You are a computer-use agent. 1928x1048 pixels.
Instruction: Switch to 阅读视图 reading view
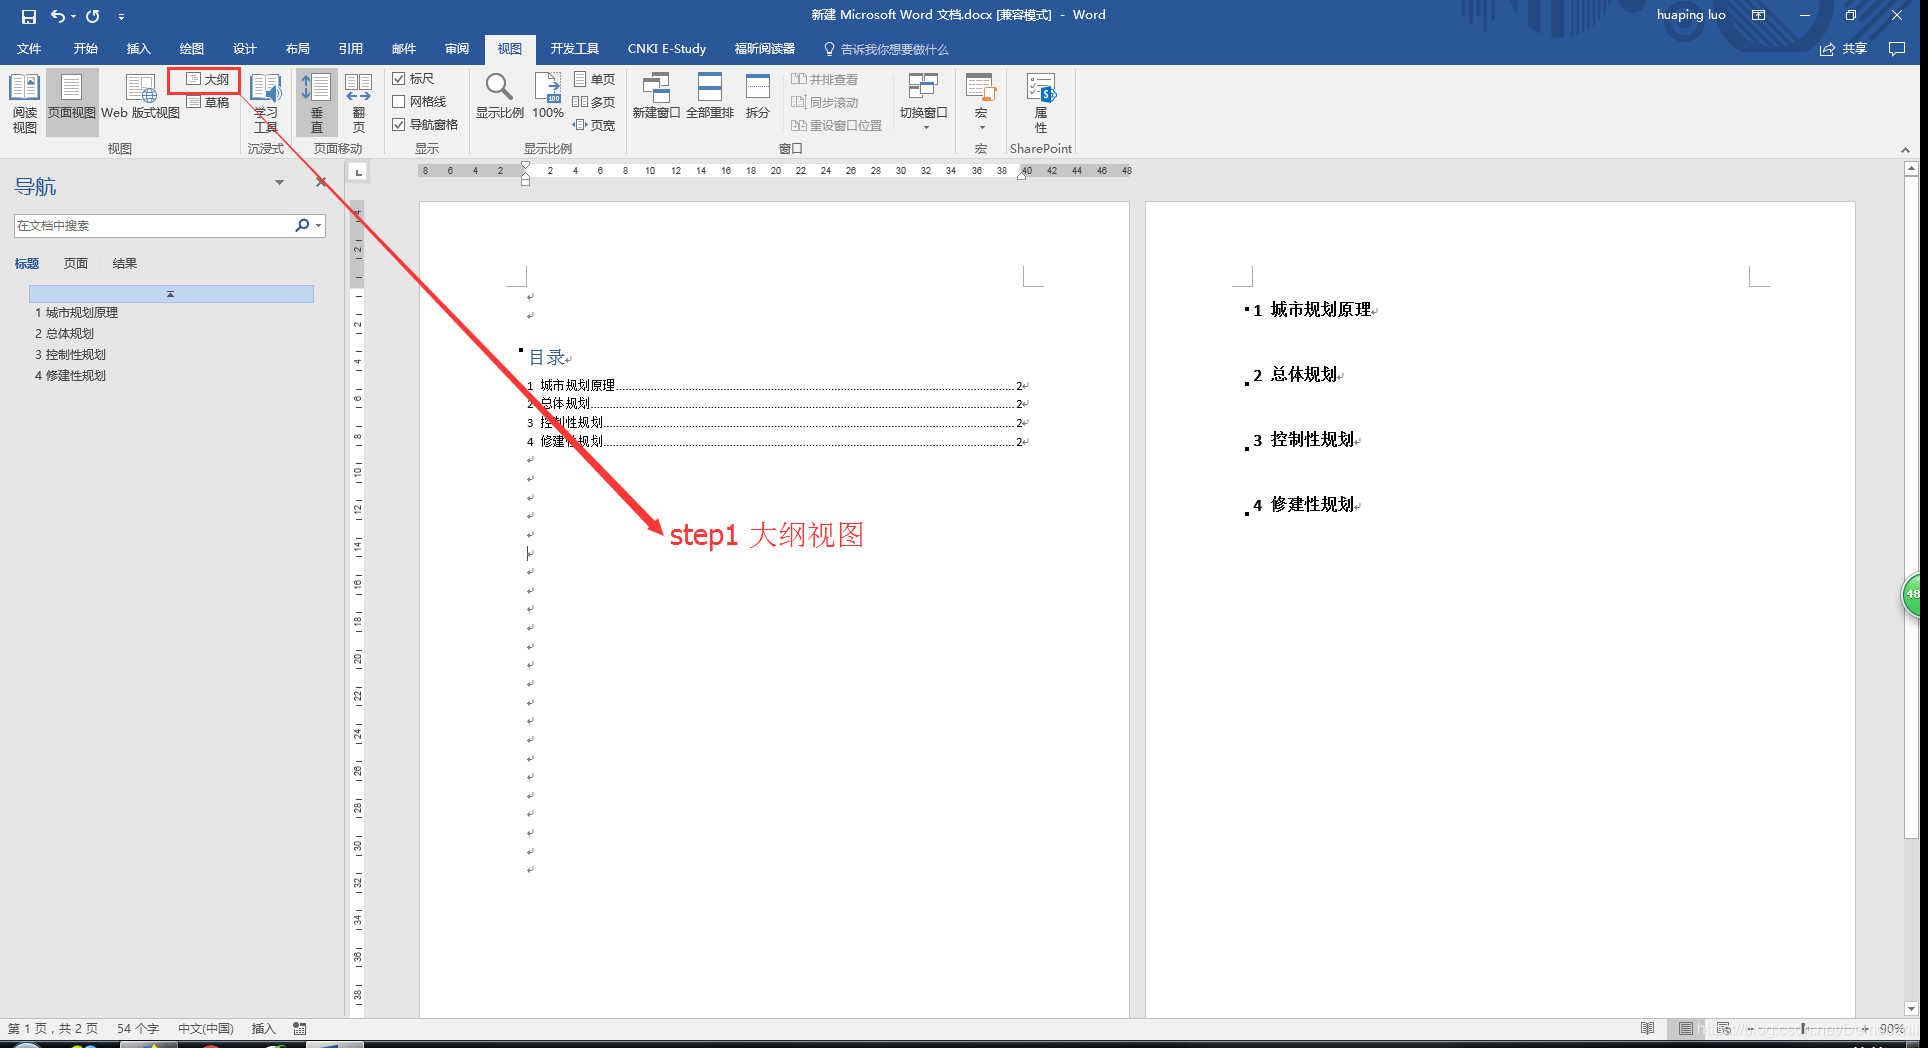point(24,103)
